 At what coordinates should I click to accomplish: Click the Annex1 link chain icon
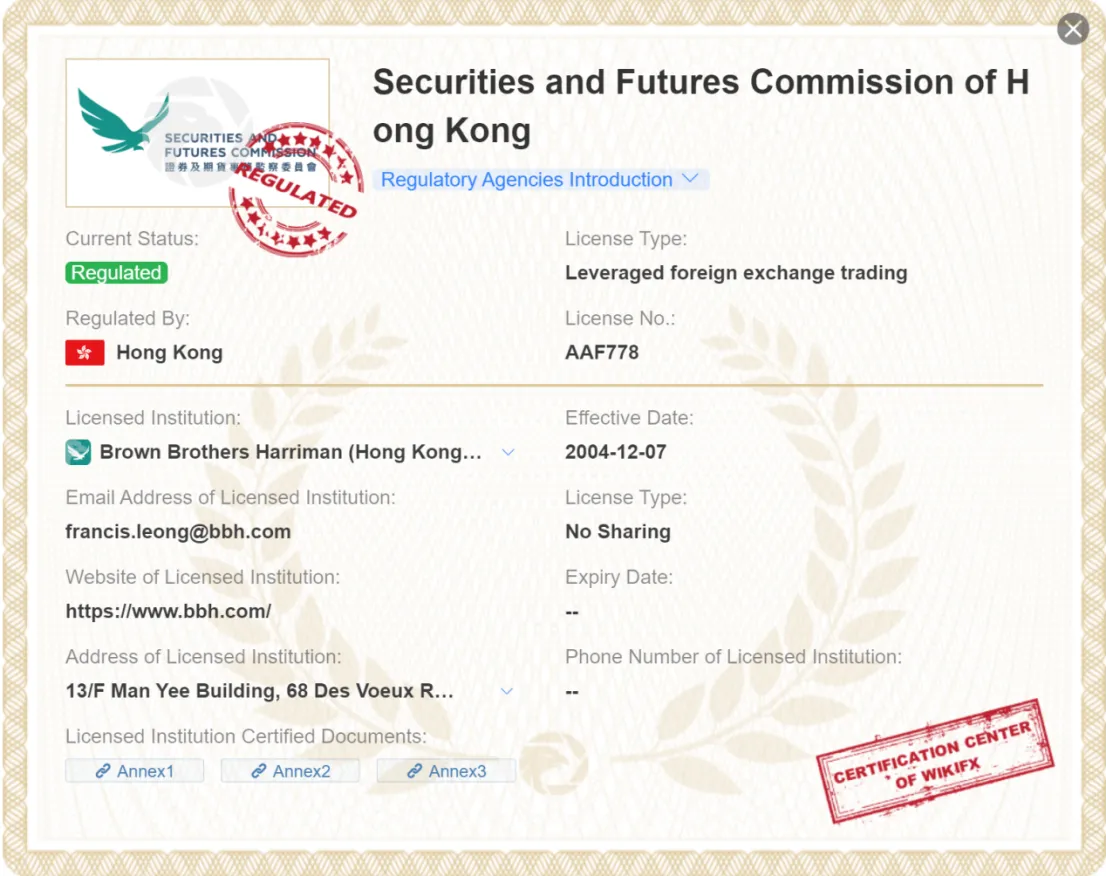pos(103,771)
